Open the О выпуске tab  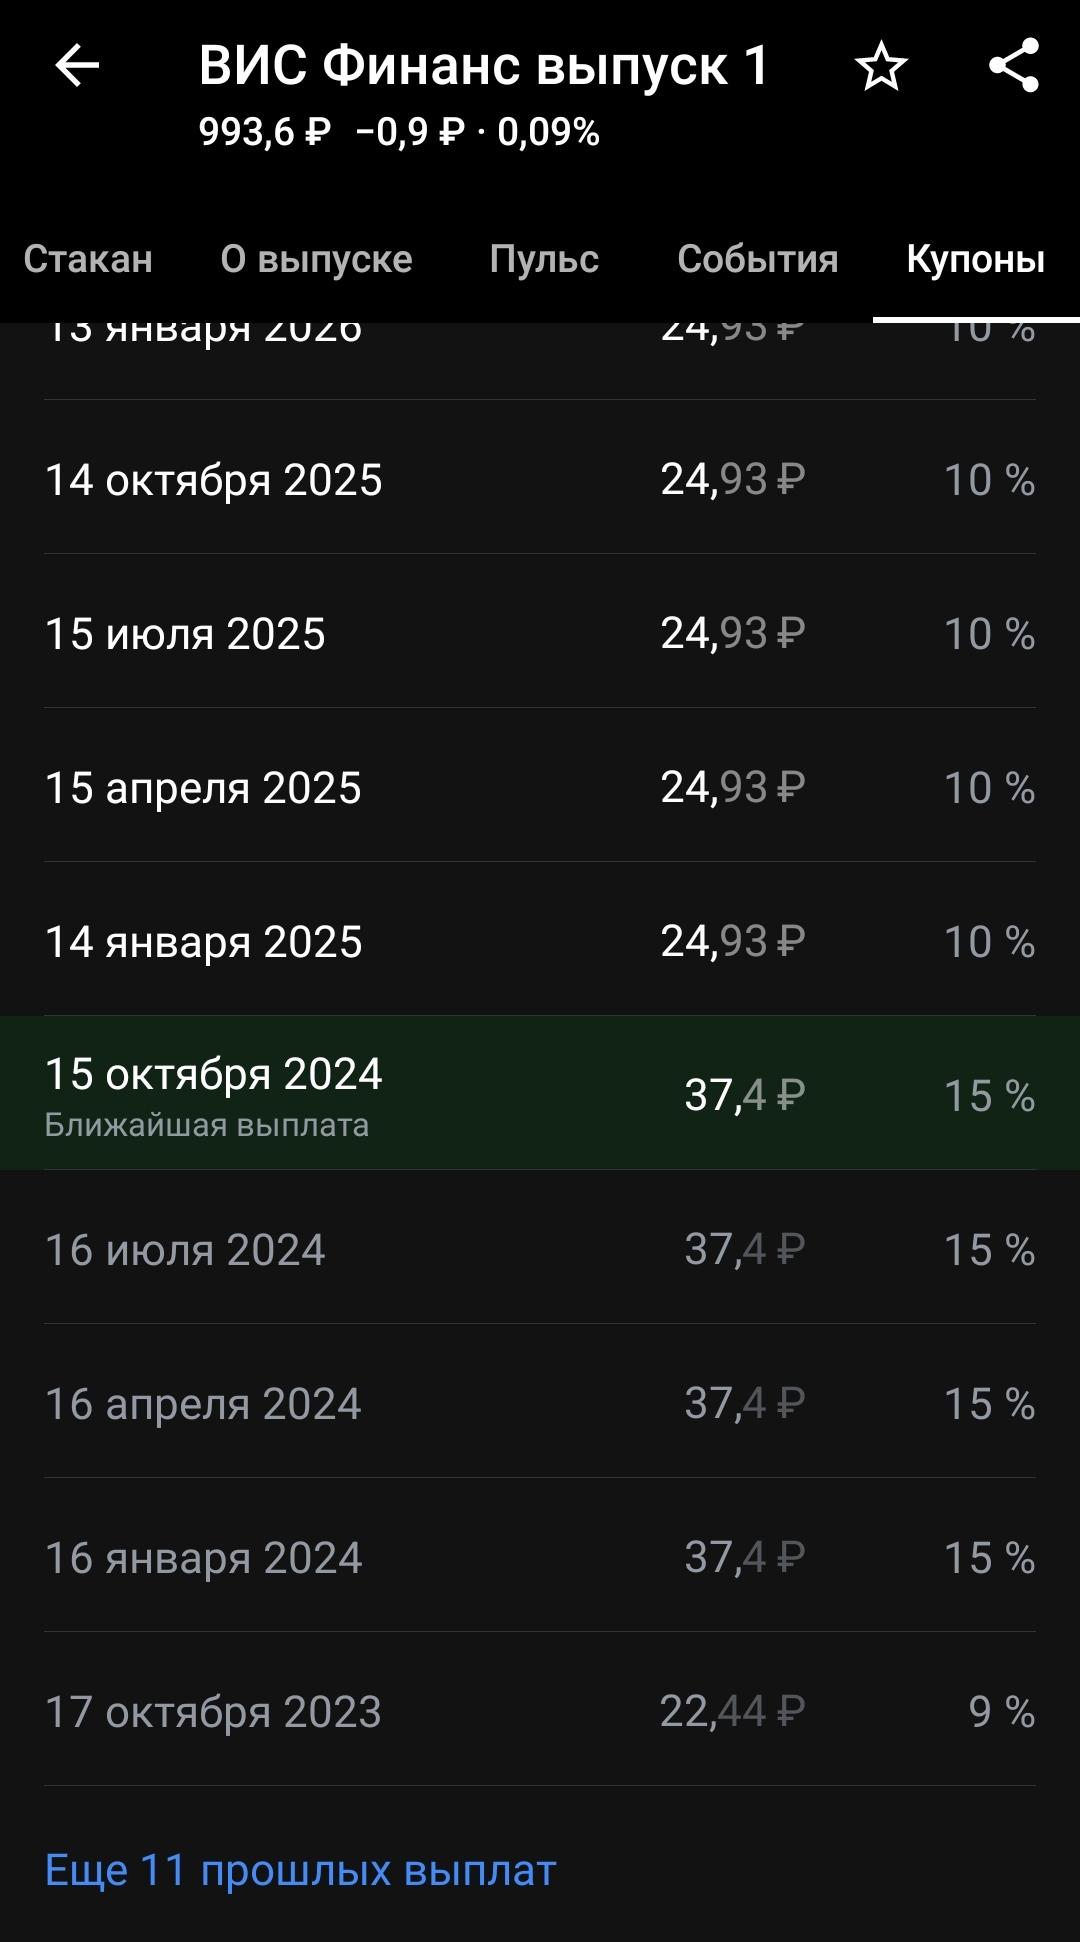coord(316,259)
